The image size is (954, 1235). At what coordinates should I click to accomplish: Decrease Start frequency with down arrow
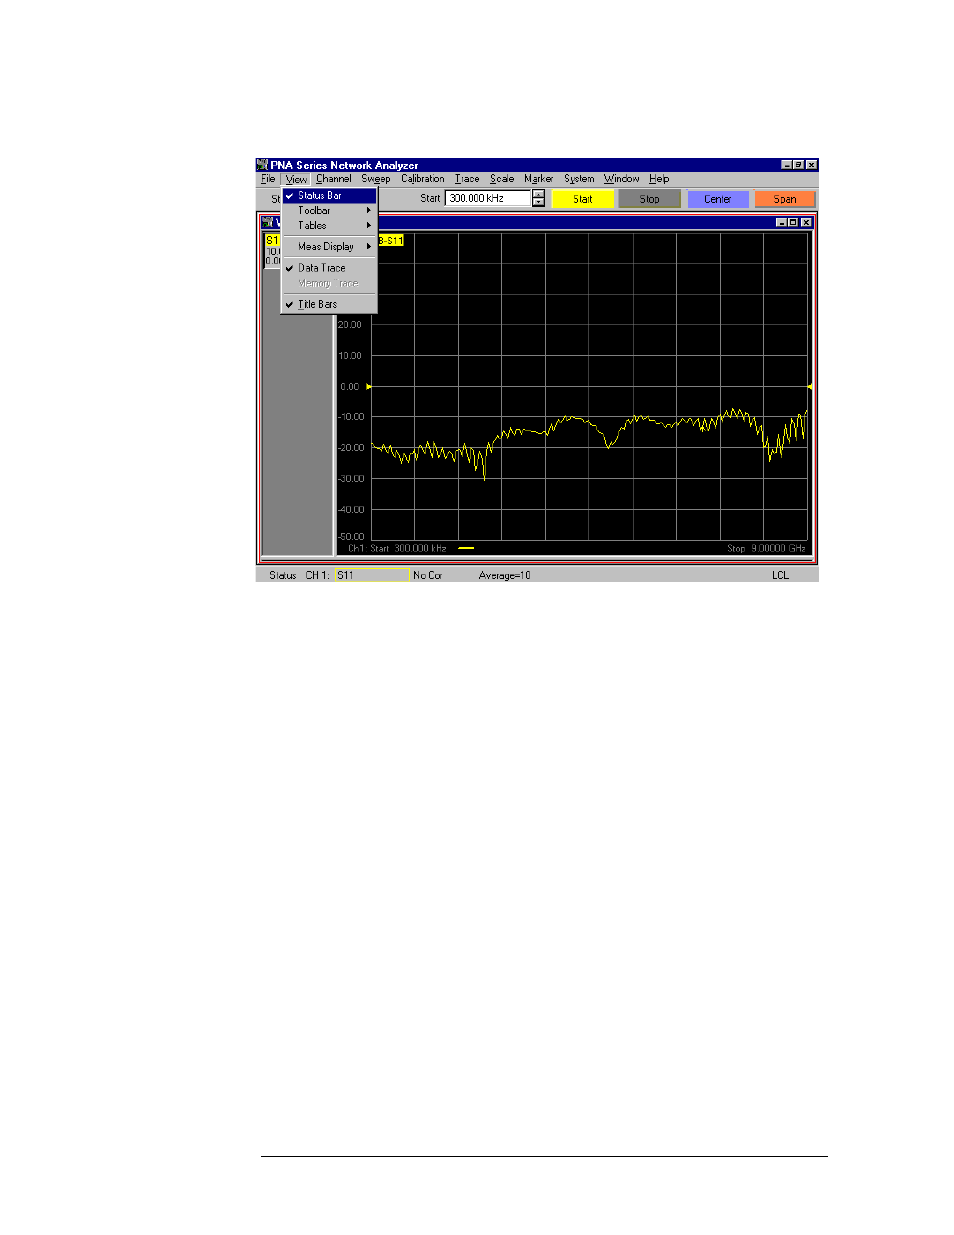[538, 203]
